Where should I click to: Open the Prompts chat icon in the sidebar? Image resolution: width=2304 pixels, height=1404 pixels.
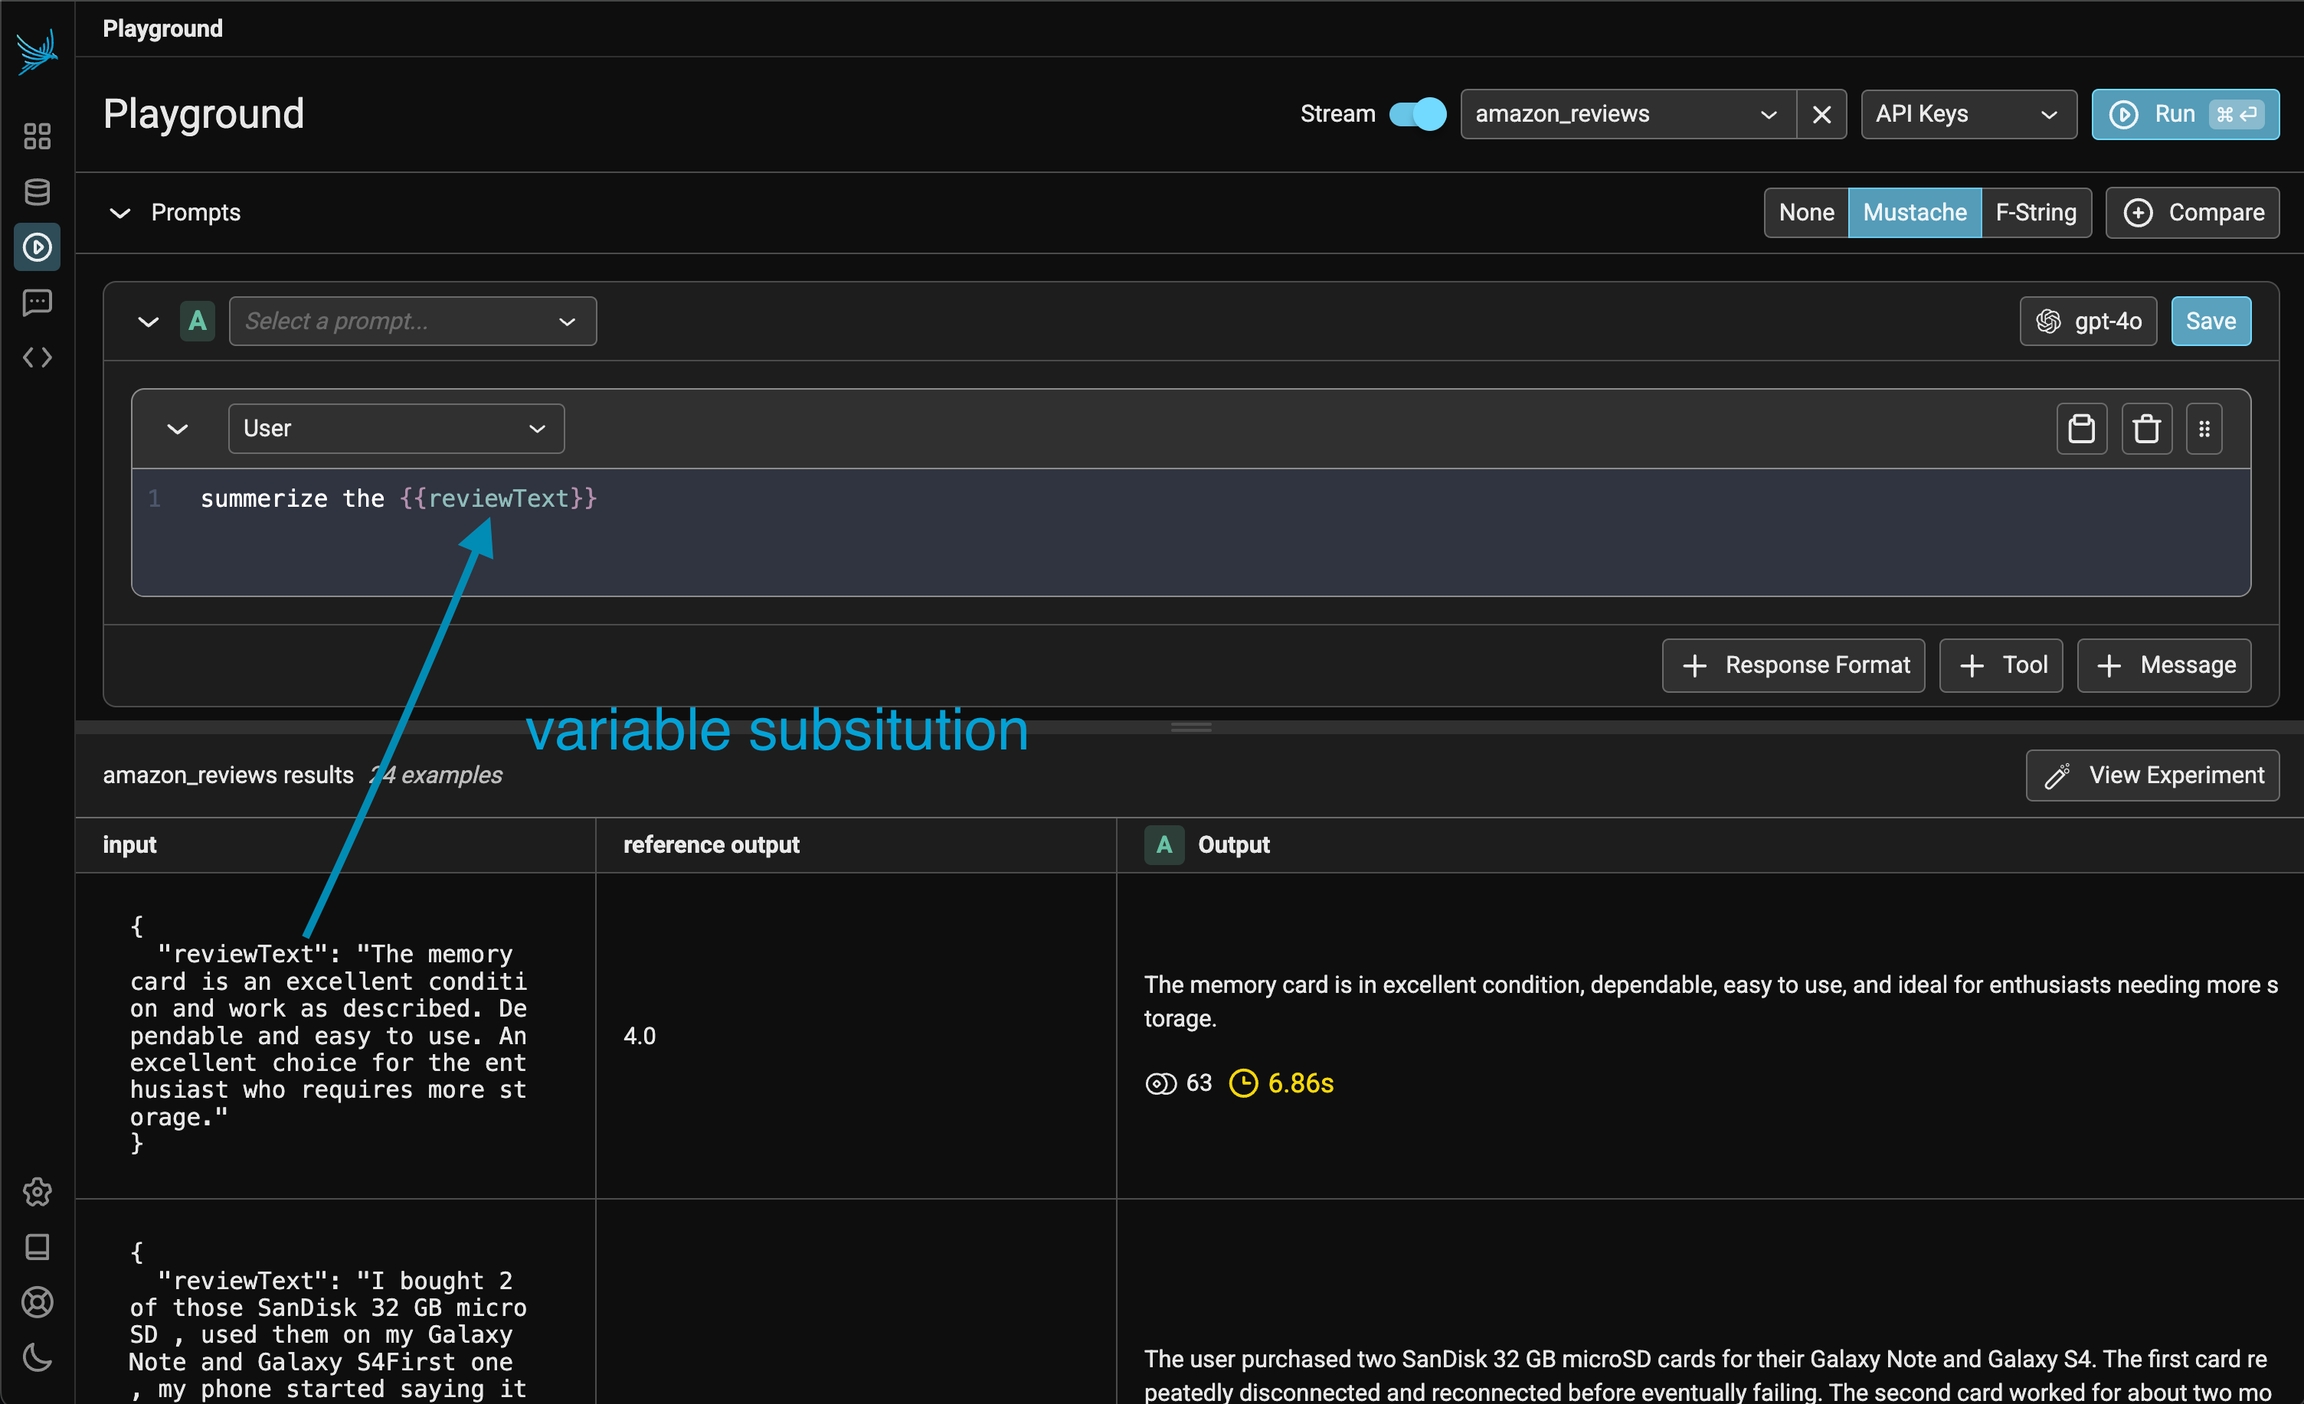tap(37, 302)
